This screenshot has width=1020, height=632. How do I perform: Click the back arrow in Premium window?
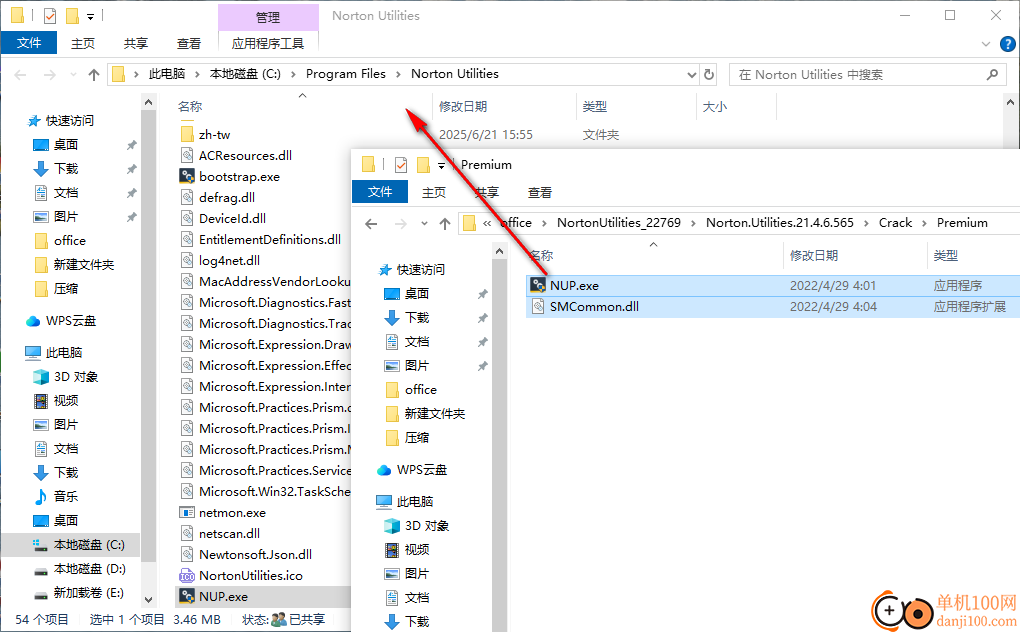[x=371, y=224]
